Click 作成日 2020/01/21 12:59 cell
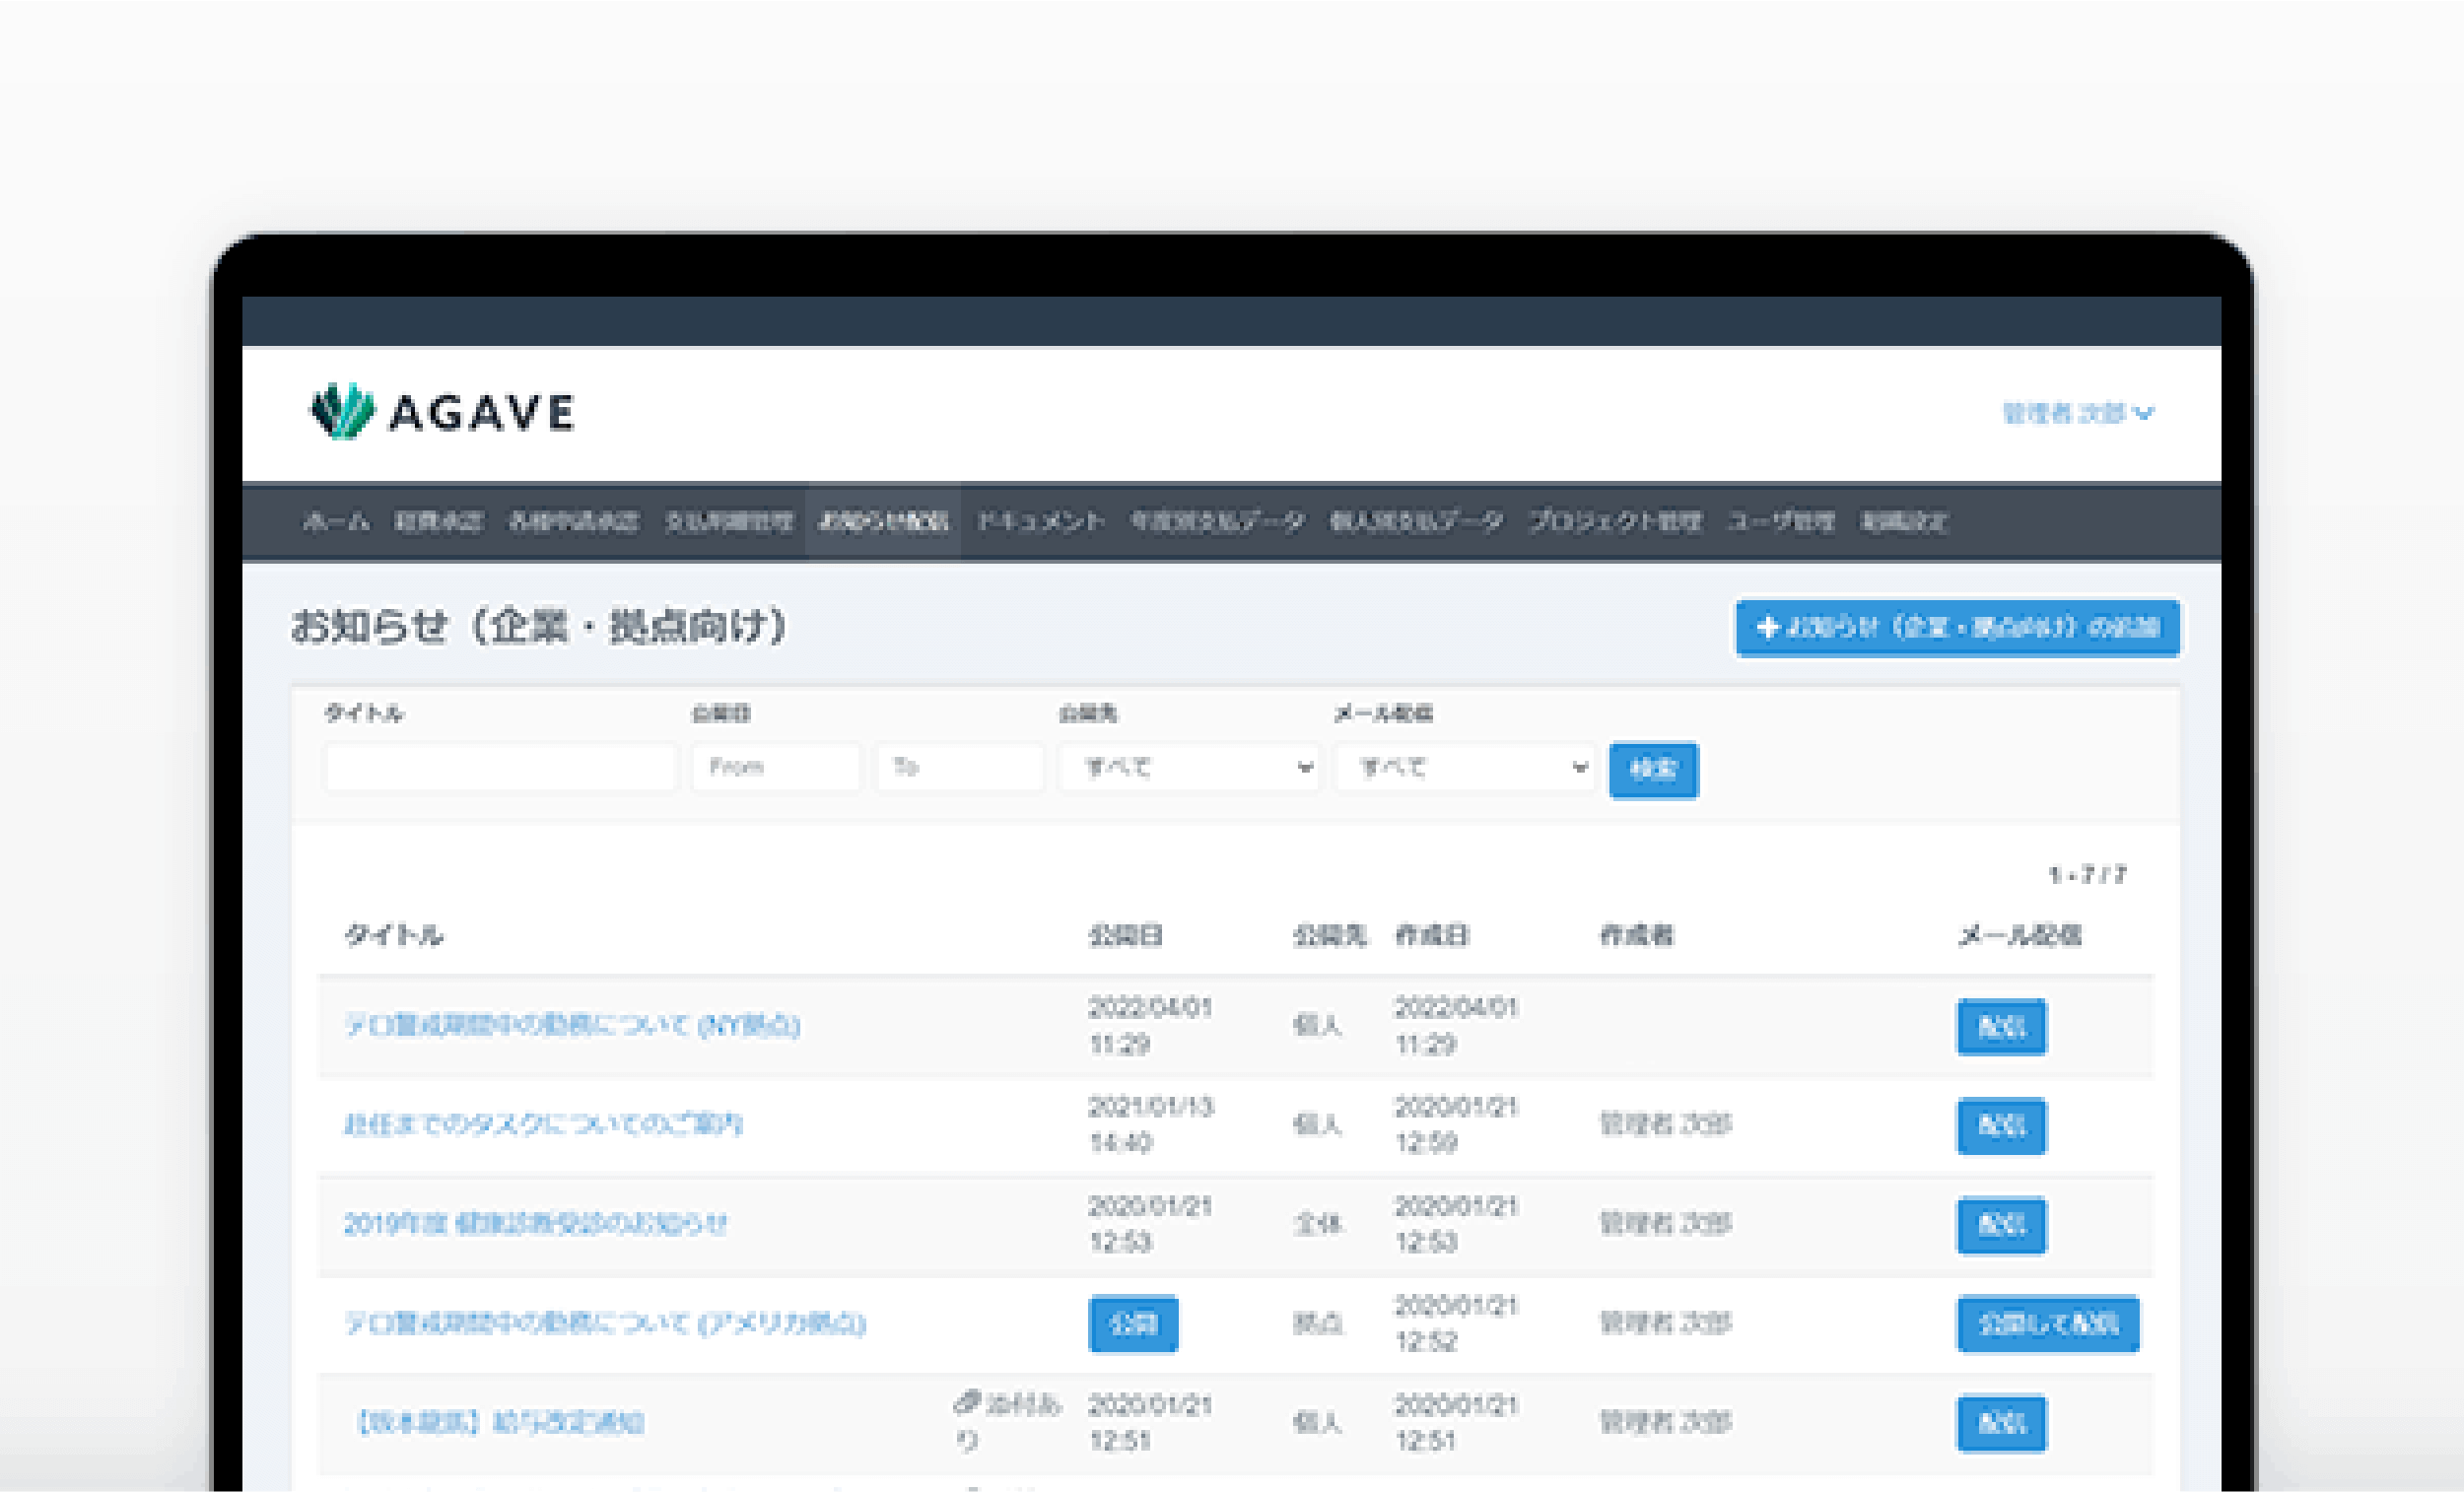Image resolution: width=2464 pixels, height=1492 pixels. click(1457, 1124)
